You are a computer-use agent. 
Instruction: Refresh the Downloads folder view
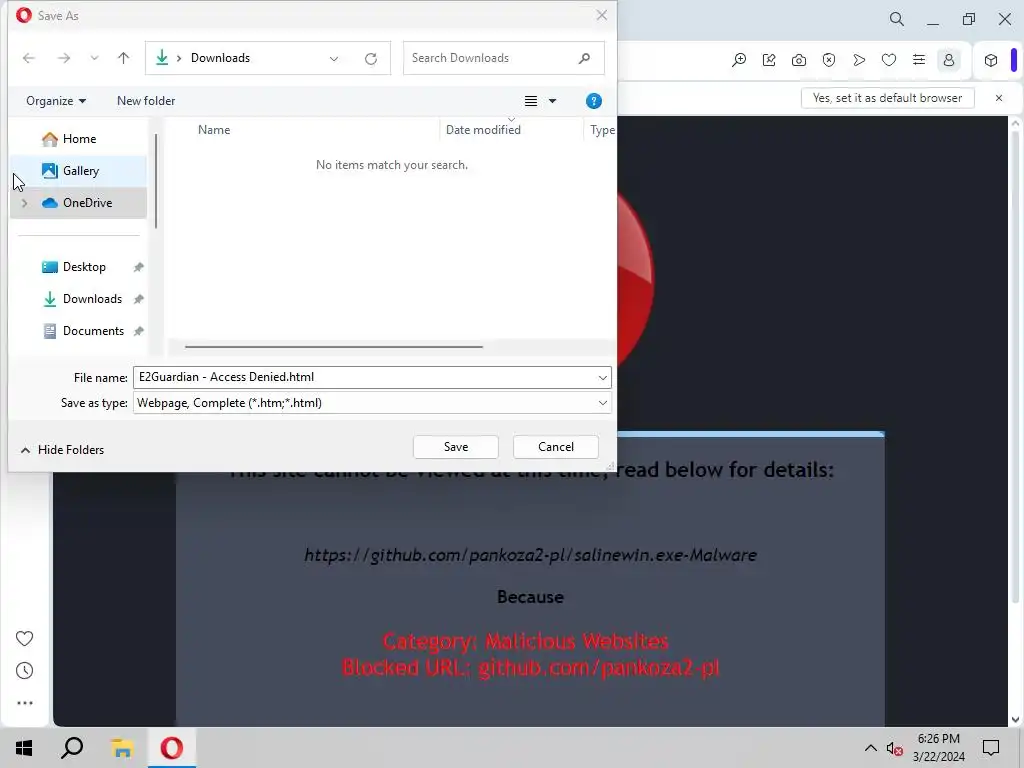371,59
